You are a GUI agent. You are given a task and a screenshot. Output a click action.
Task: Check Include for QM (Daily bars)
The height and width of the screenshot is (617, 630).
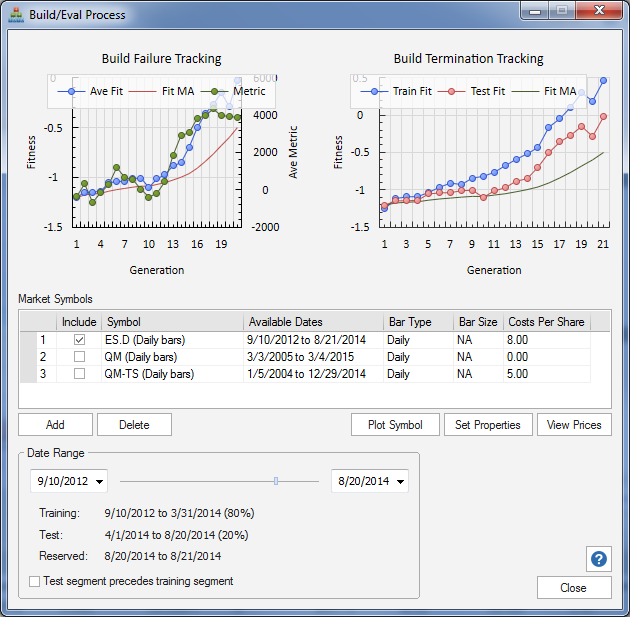coord(79,357)
